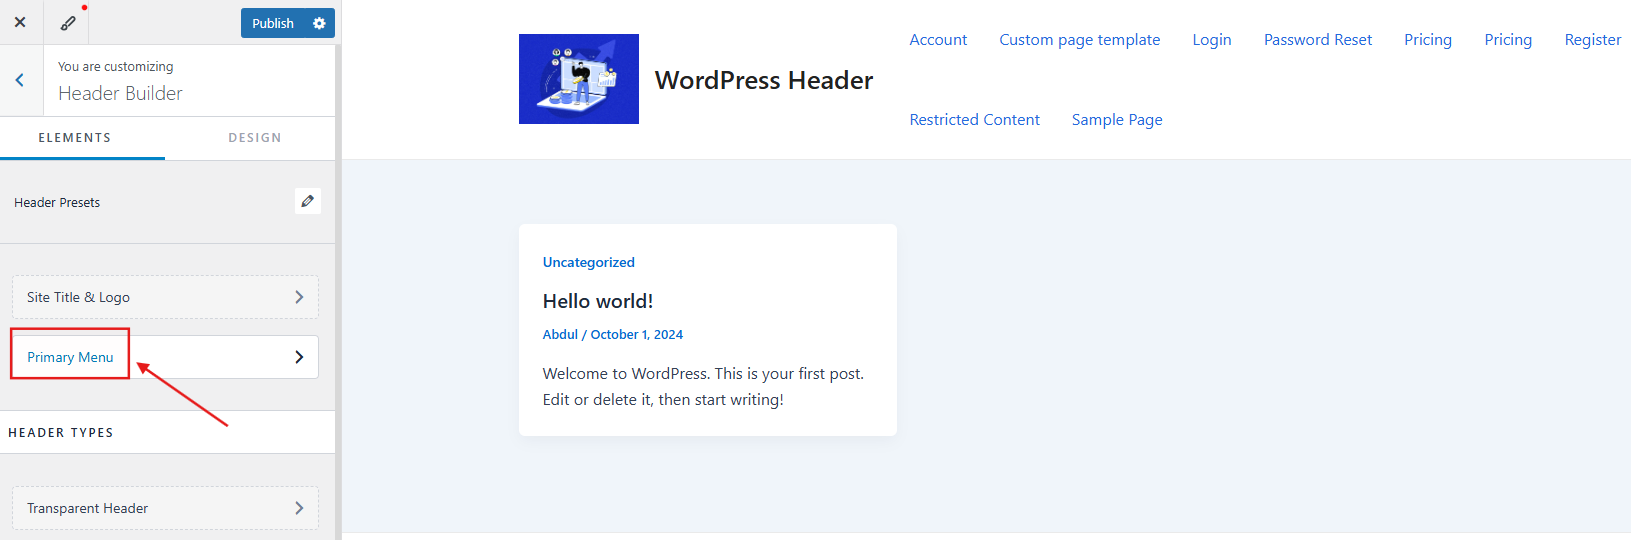The height and width of the screenshot is (540, 1631).
Task: Click the HEADER TYPES section heading
Action: 61,433
